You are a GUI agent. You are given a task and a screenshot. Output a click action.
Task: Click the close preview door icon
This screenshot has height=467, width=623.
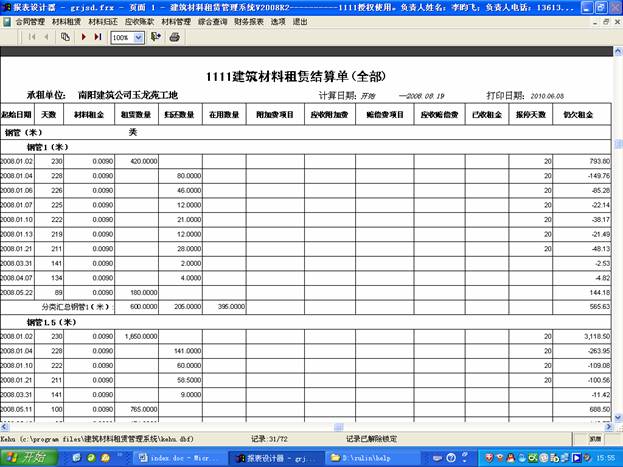click(x=155, y=37)
